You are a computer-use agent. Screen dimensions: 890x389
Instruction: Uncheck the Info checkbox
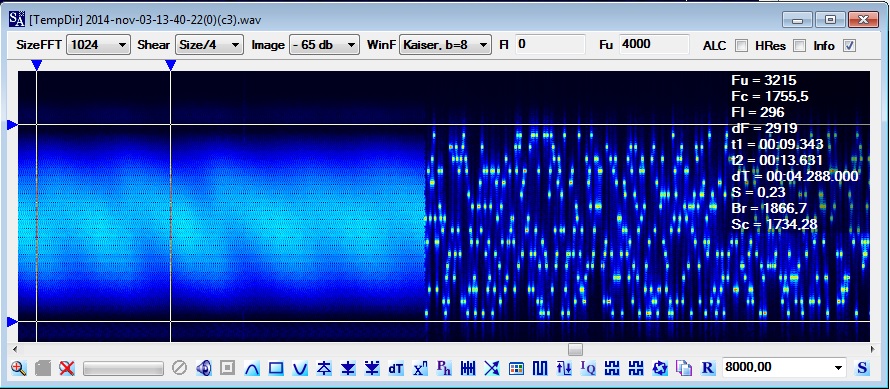pyautogui.click(x=850, y=46)
